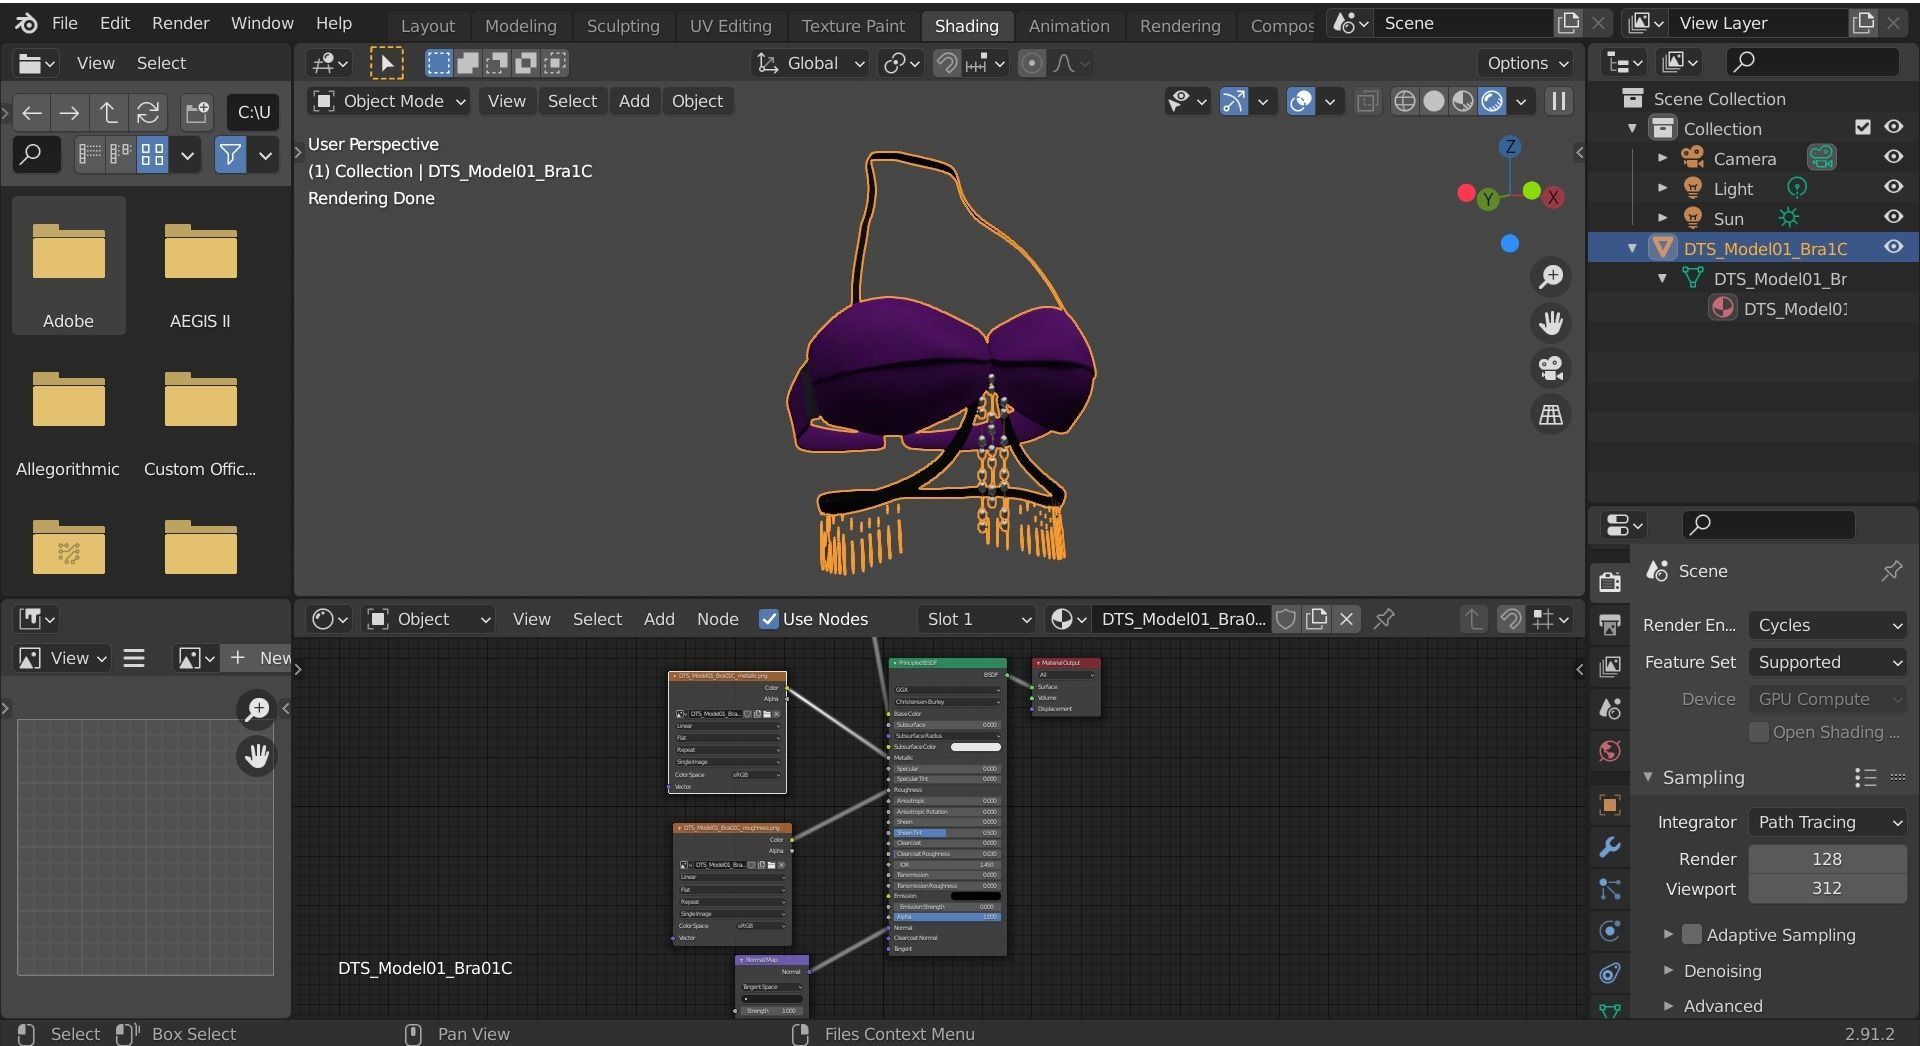
Task: Toggle snapping magnet in viewport header
Action: [946, 63]
